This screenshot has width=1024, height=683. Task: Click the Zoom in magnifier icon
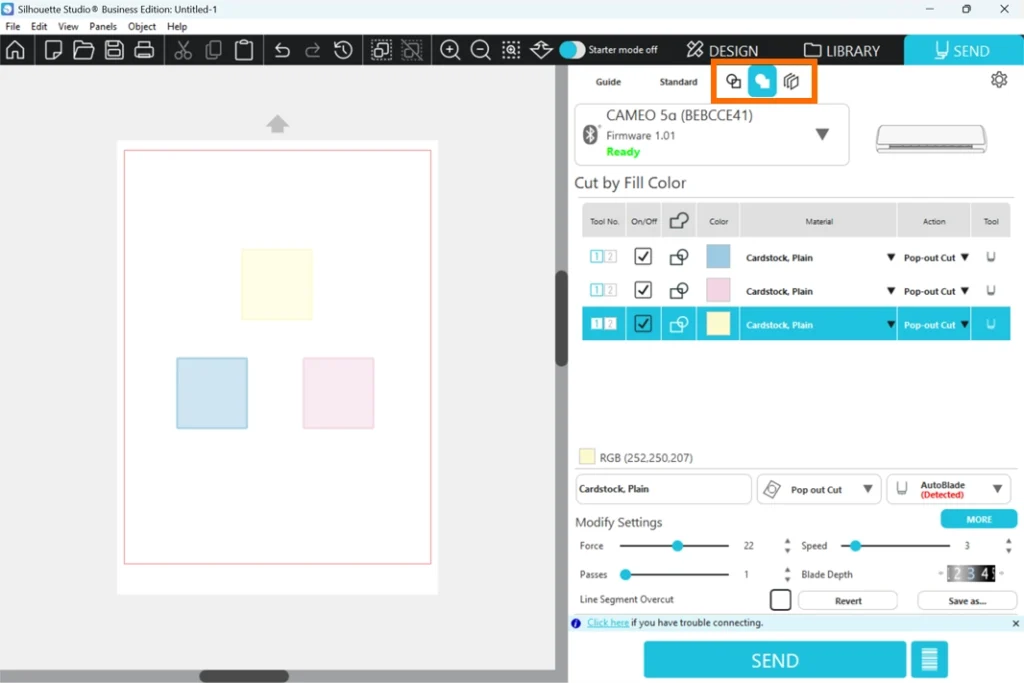pos(451,50)
